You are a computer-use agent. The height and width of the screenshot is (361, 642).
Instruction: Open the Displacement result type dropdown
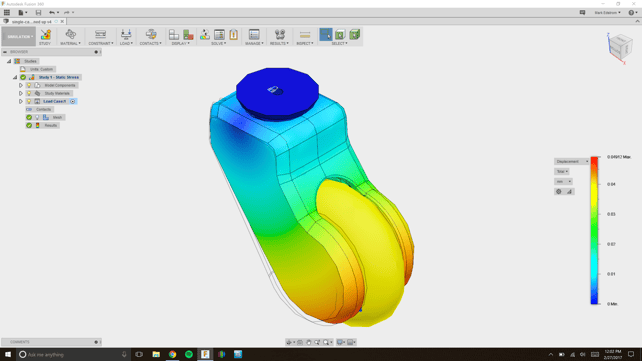point(572,161)
